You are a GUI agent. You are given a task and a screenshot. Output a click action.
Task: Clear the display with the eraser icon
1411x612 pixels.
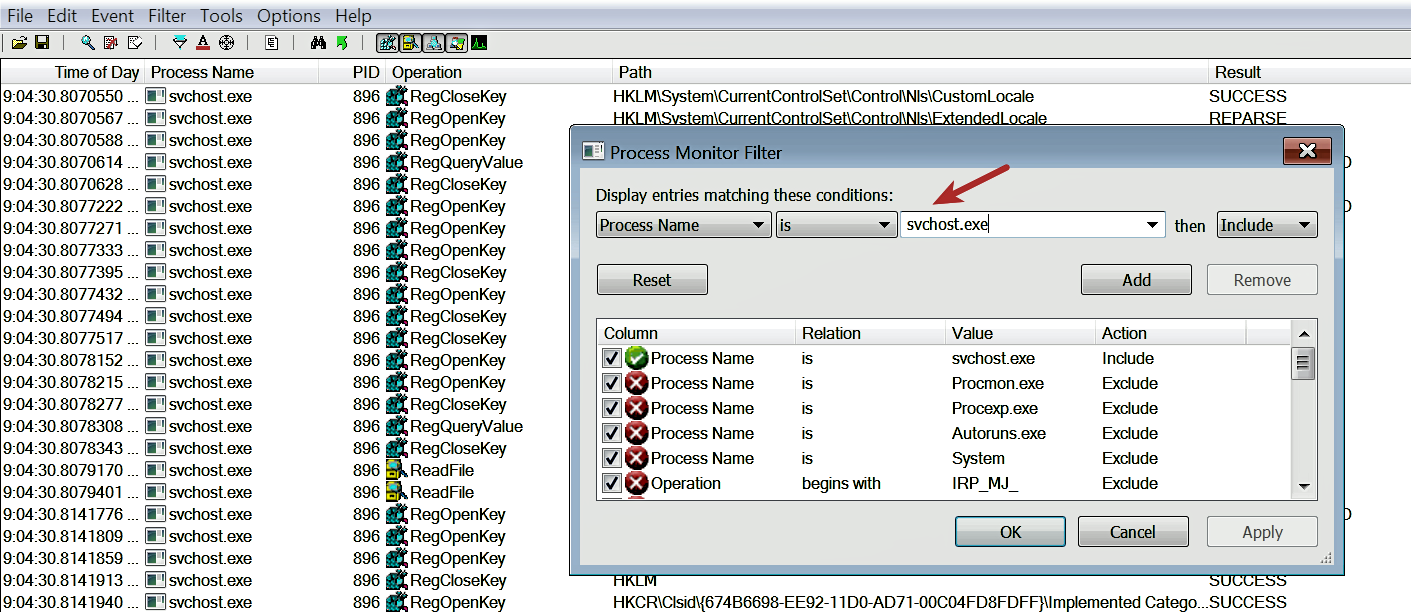(135, 43)
